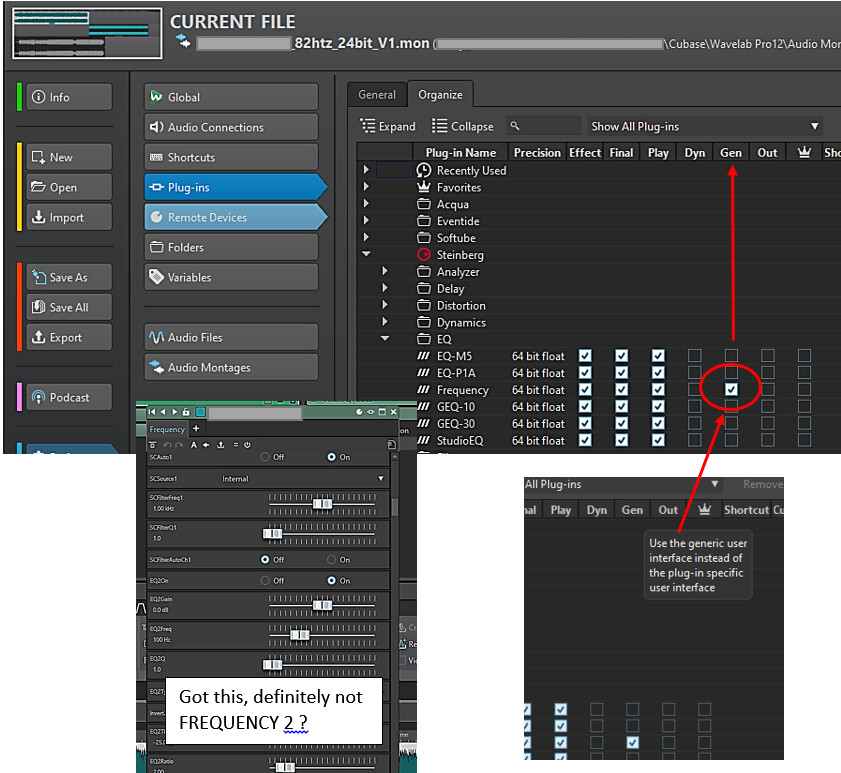Open Audio Connections settings
Viewport: 841px width, 773px height.
coord(231,127)
